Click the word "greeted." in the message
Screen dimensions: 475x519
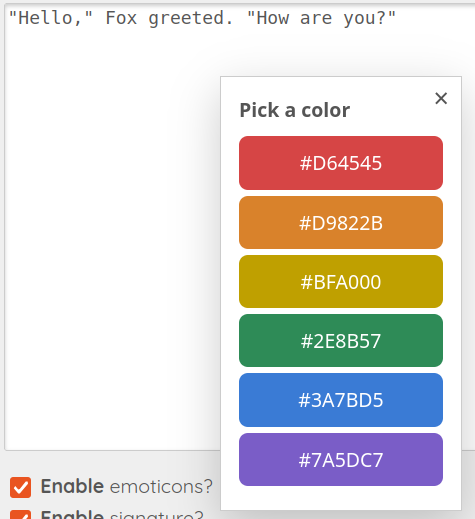[191, 18]
